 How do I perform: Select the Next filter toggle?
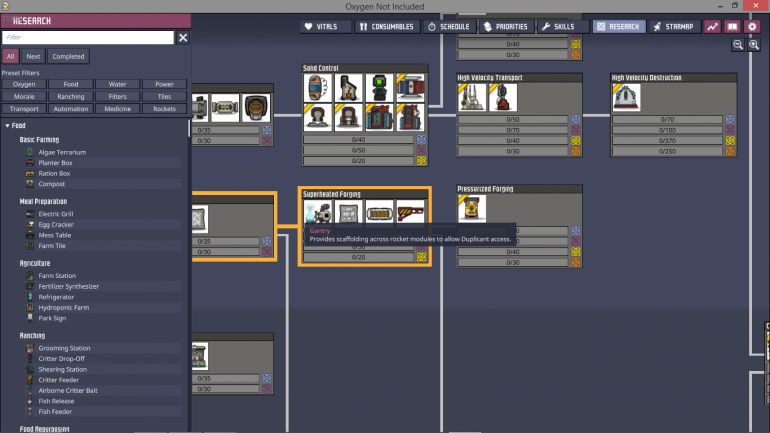pos(33,56)
